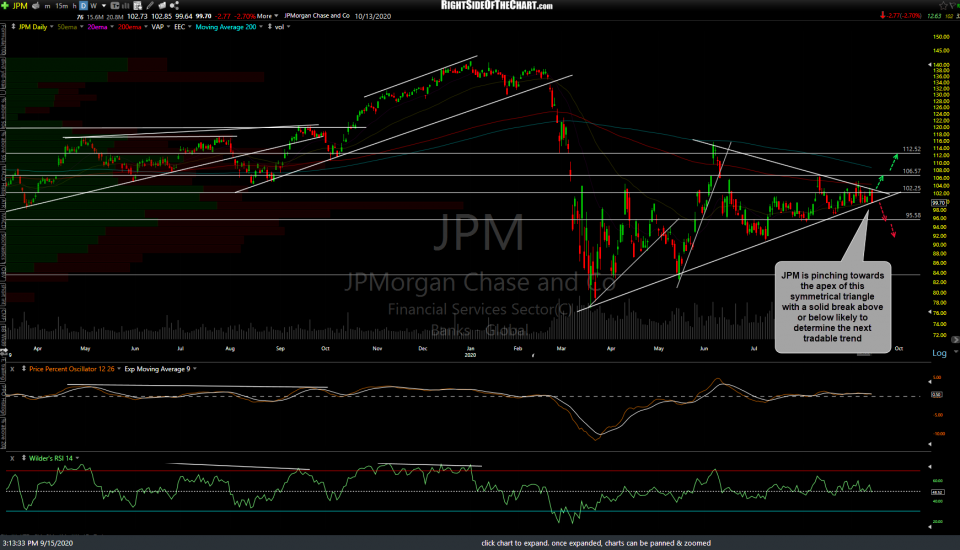Open the timeframe dropdown arrow after W

102,6
